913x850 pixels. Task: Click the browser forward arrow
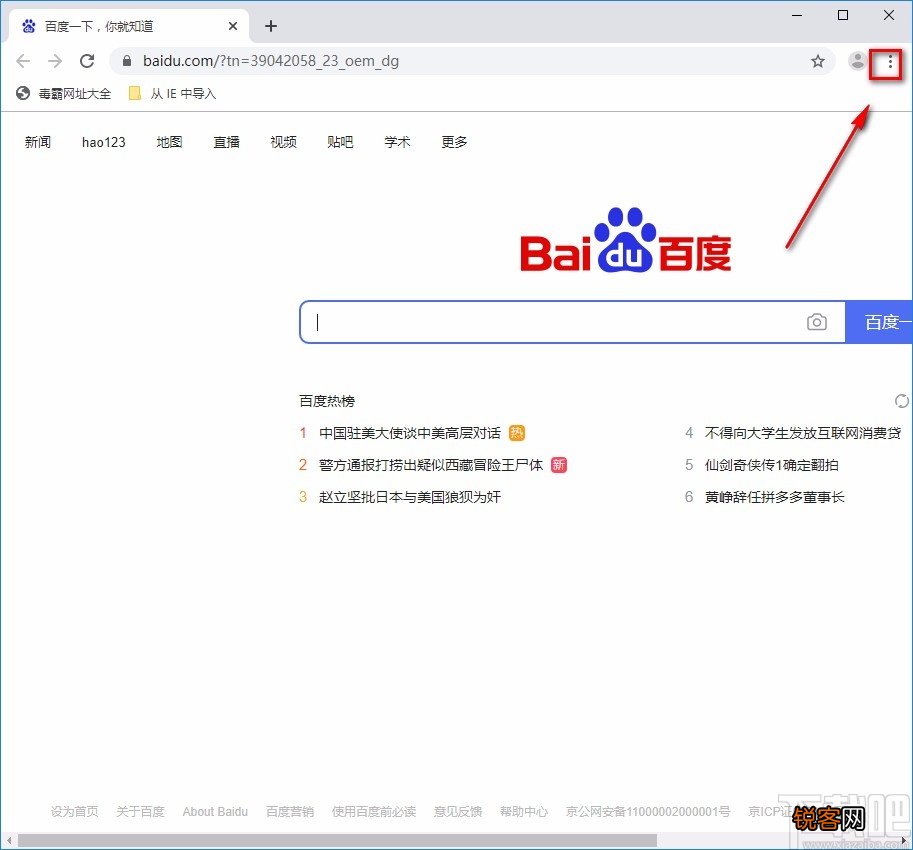pyautogui.click(x=55, y=61)
